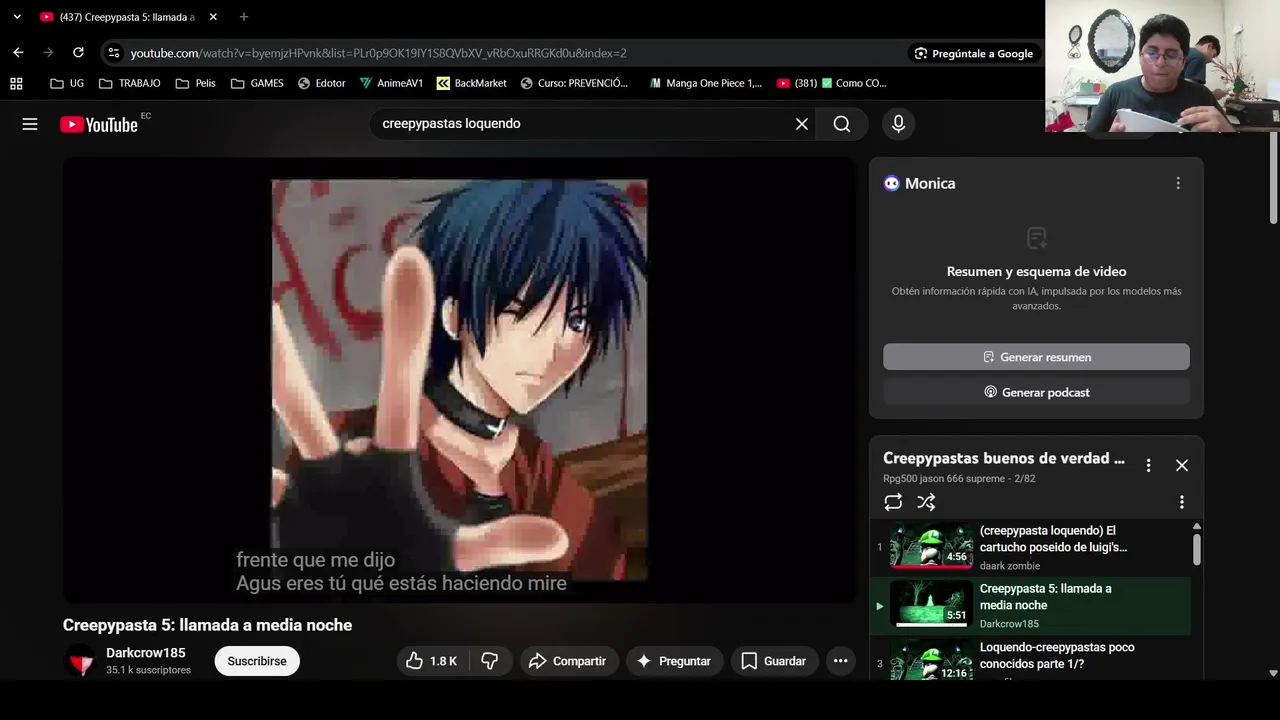The height and width of the screenshot is (720, 1280).
Task: Open the (381) Como CO bookmark
Action: click(x=832, y=83)
